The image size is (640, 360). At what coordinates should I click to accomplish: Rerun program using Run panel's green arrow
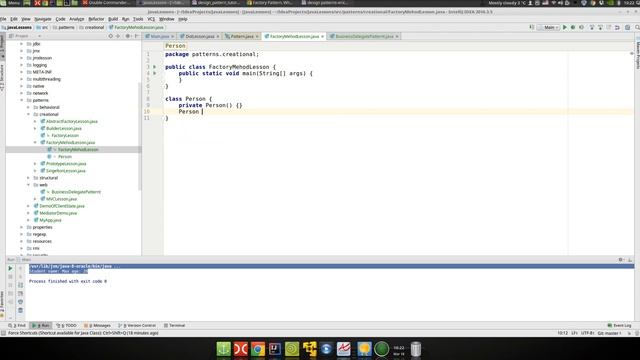tap(10, 268)
